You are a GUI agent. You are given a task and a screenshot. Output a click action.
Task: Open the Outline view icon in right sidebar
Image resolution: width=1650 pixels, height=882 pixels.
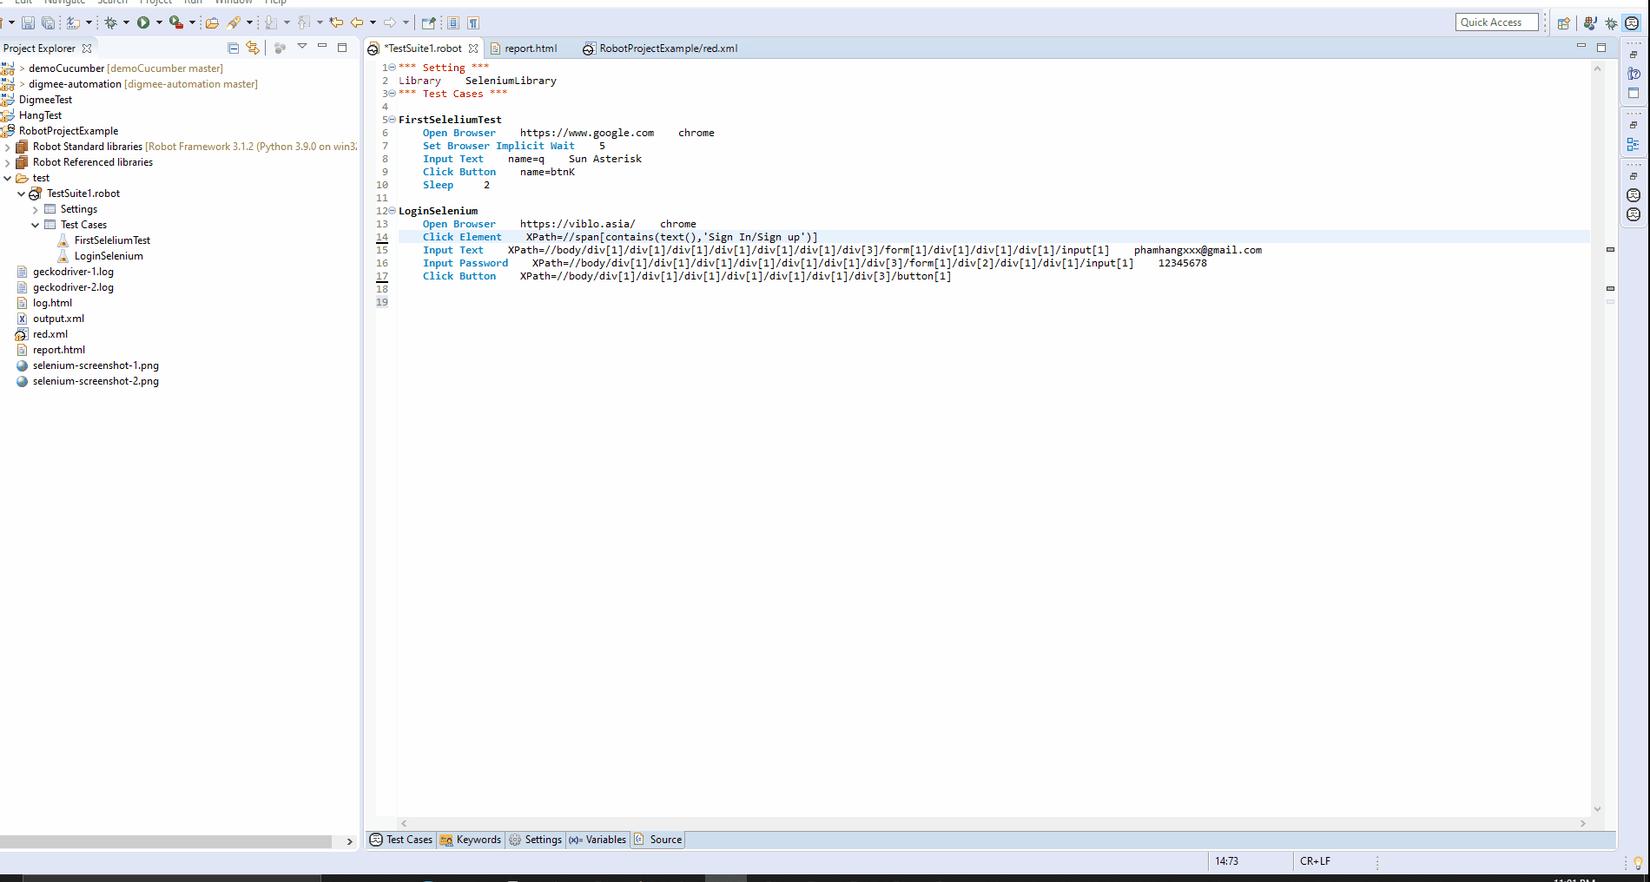[x=1633, y=144]
